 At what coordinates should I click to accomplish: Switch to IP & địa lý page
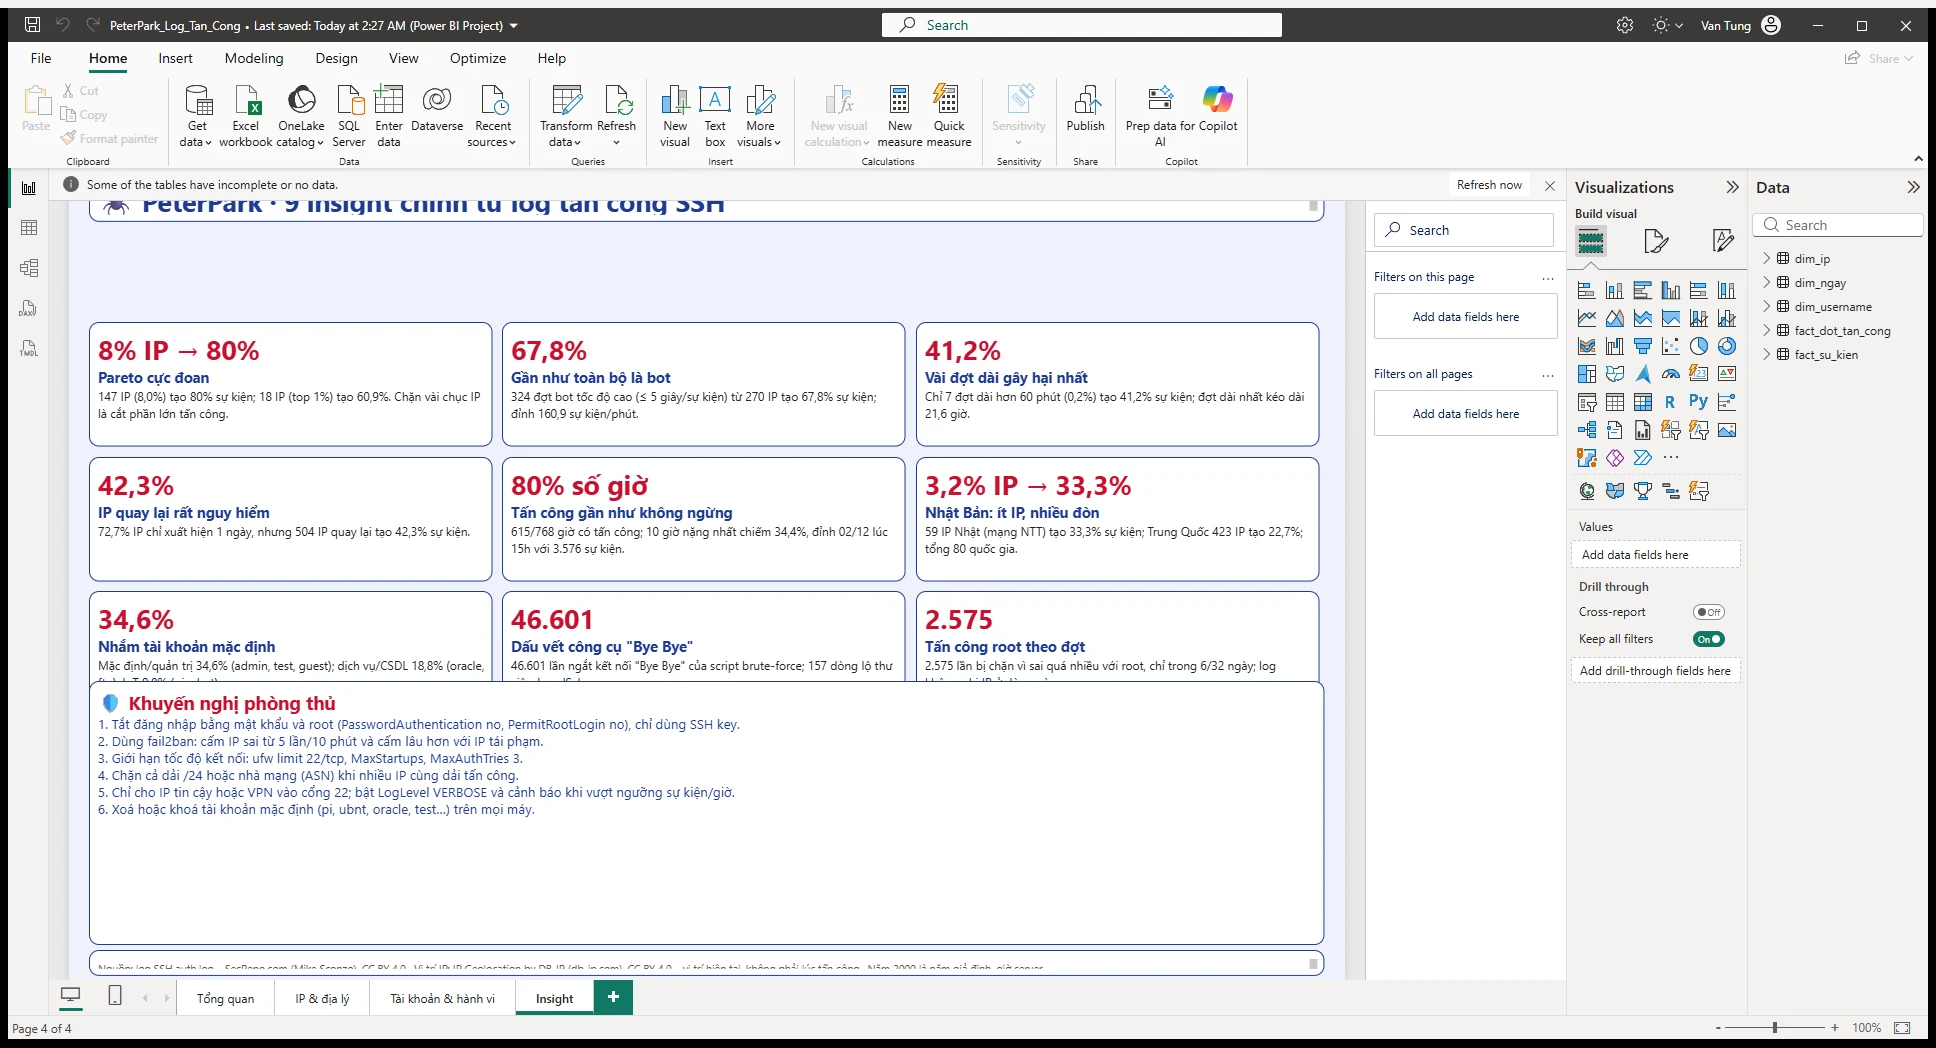pyautogui.click(x=322, y=998)
